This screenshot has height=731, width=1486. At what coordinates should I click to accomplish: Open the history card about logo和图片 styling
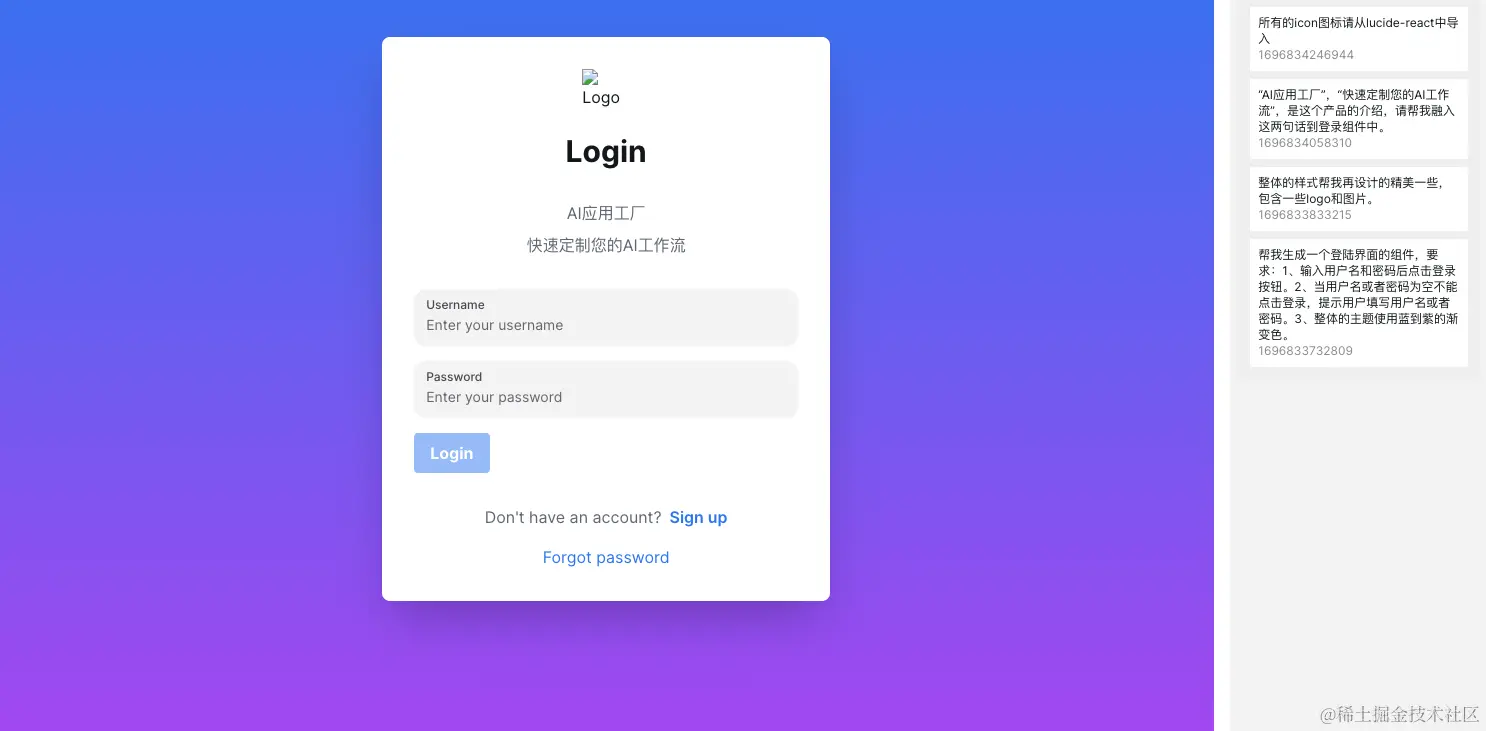1359,199
